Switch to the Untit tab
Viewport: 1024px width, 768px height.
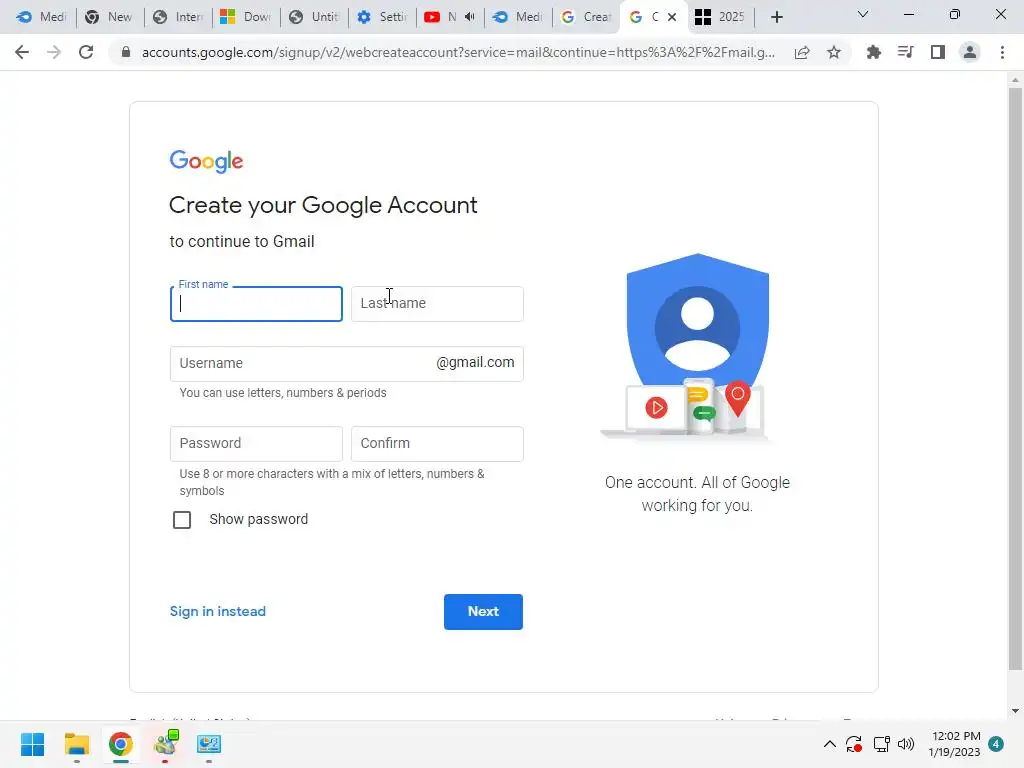tap(313, 17)
